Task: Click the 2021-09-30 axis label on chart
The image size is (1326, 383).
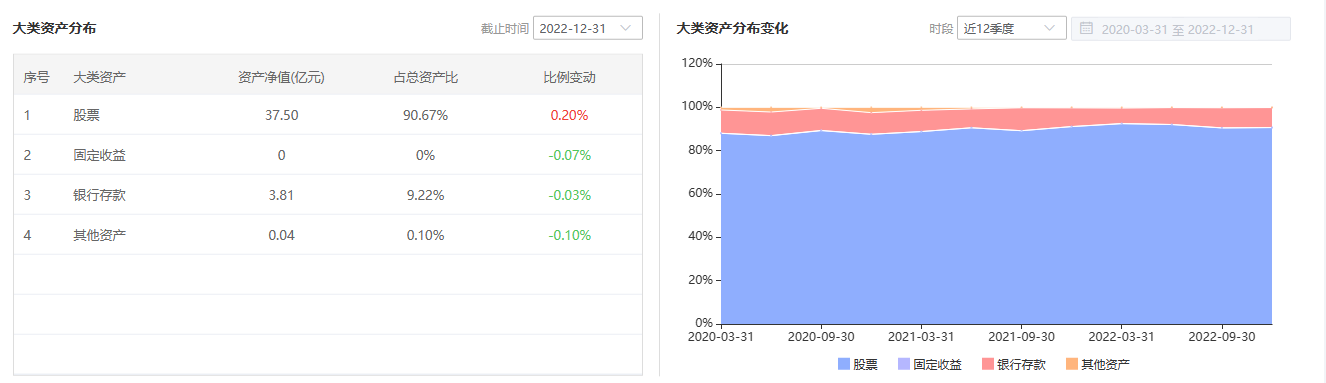Action: pos(1021,337)
